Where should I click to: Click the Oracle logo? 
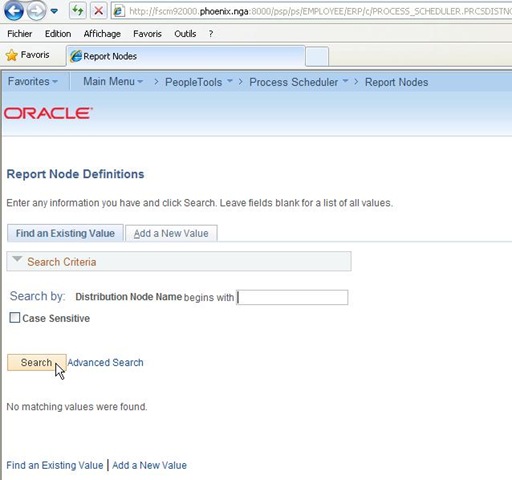pyautogui.click(x=48, y=113)
